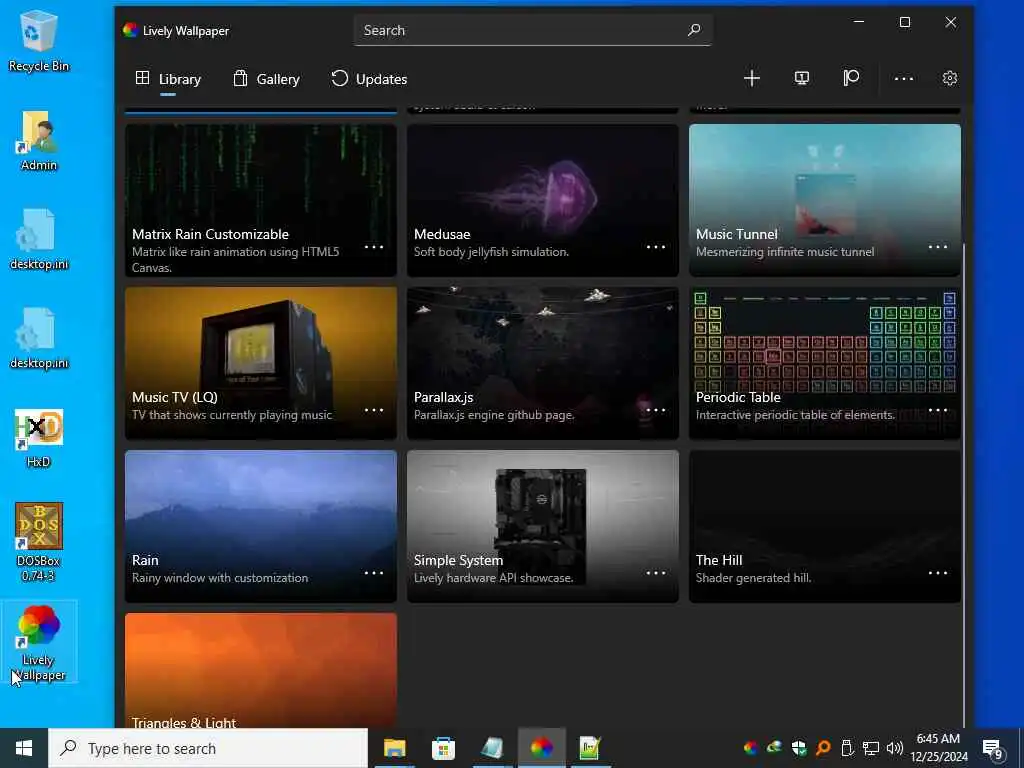Open options menu for Simple System
The height and width of the screenshot is (768, 1024).
pyautogui.click(x=656, y=573)
